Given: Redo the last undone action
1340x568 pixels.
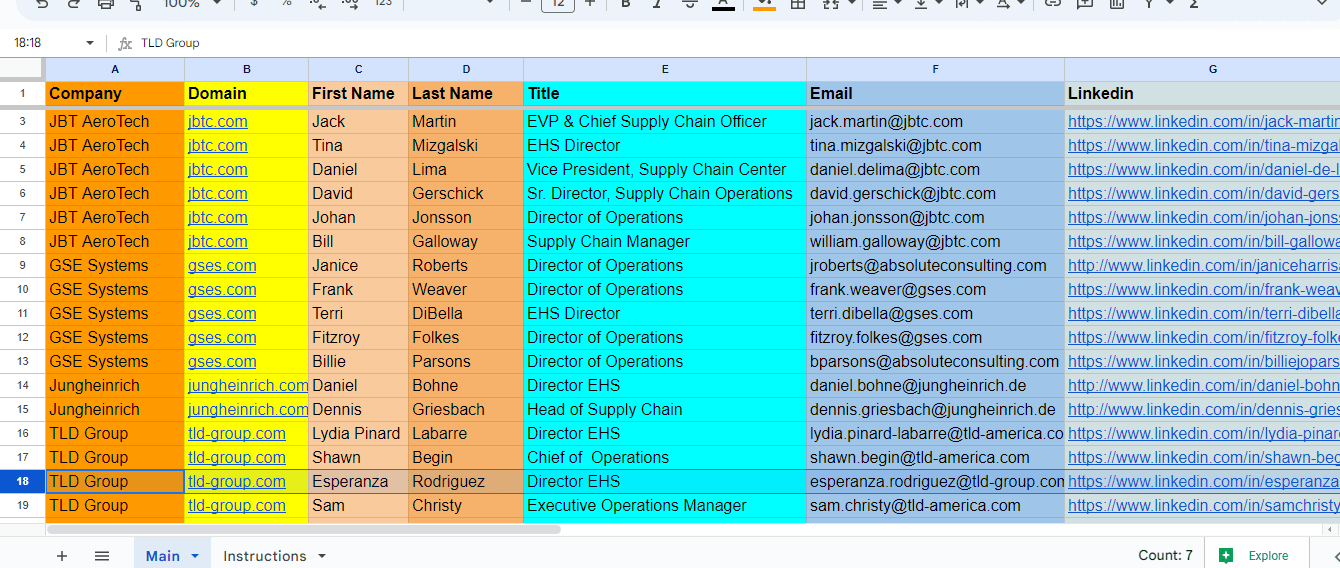Looking at the screenshot, I should tap(73, 4).
